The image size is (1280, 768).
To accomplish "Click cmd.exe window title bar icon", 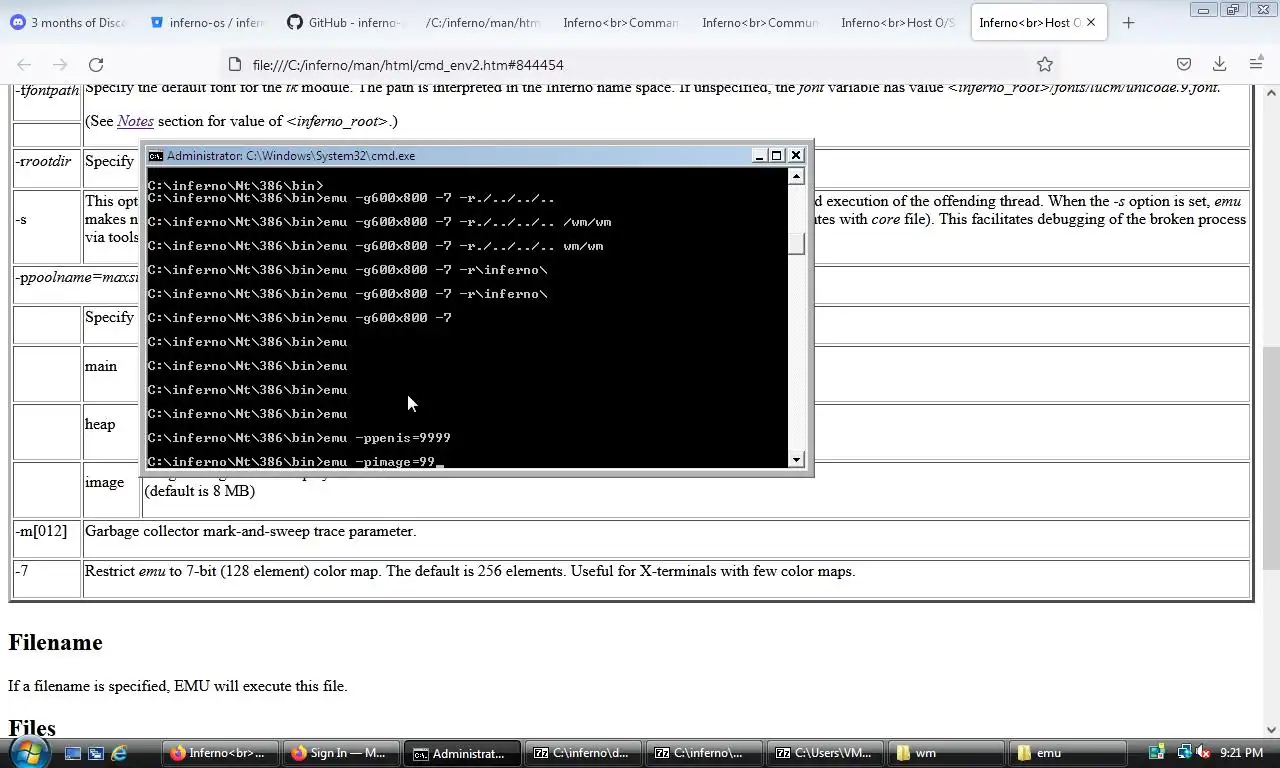I will pos(156,156).
